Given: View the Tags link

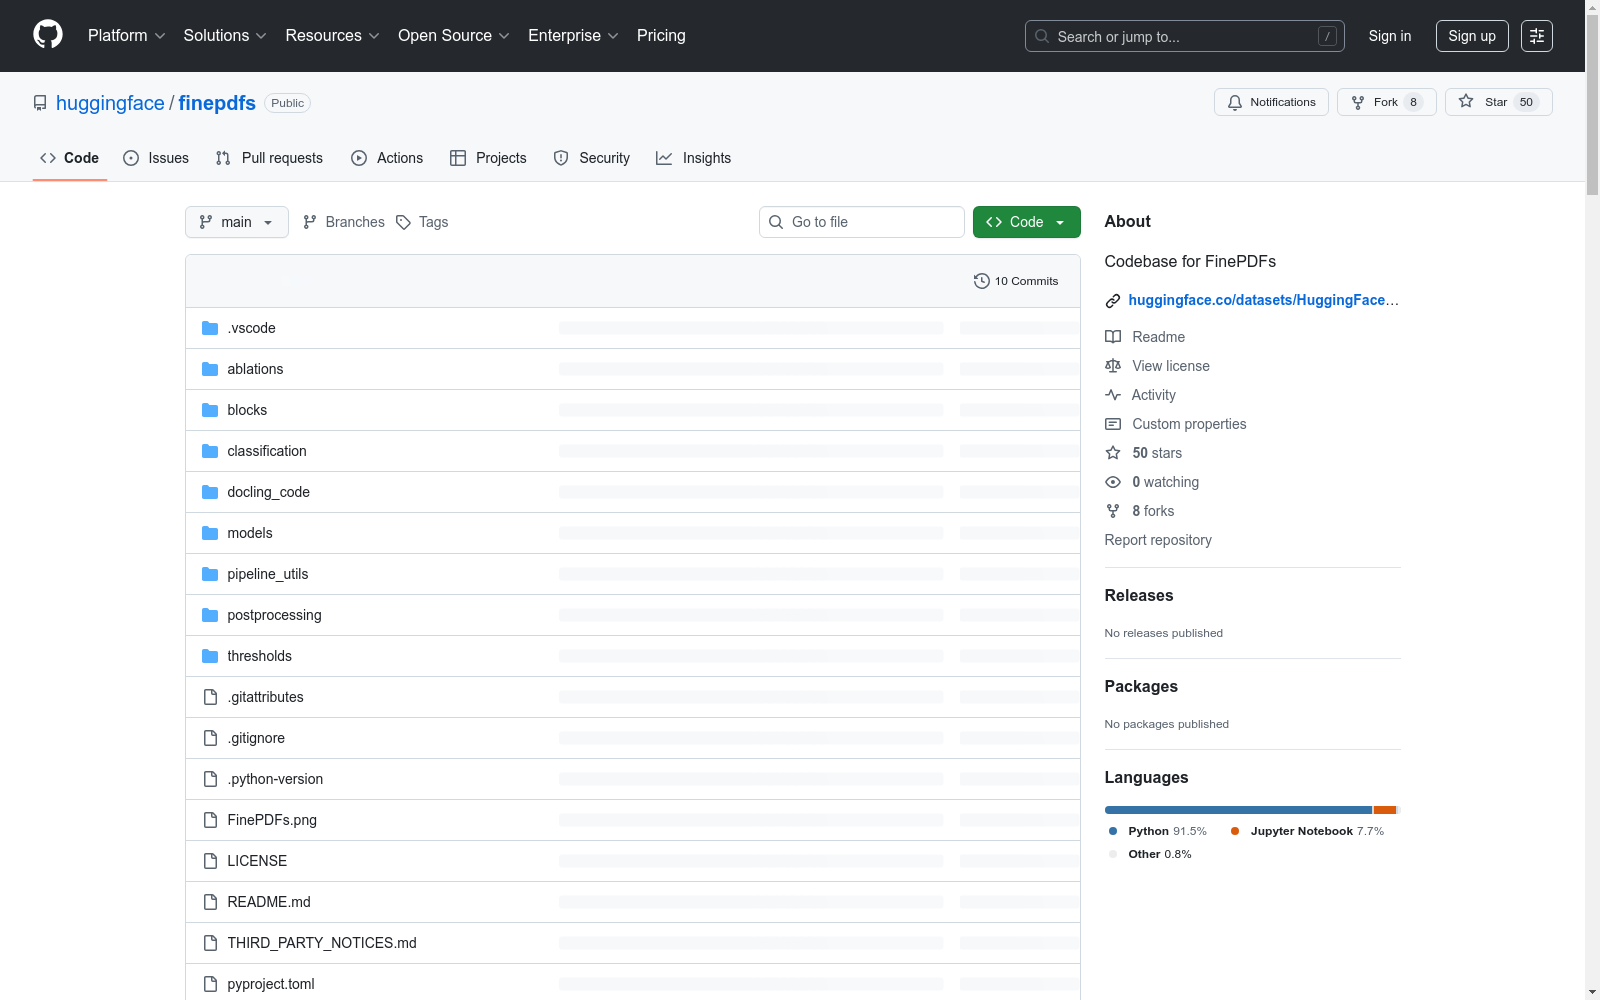Looking at the screenshot, I should pyautogui.click(x=422, y=222).
